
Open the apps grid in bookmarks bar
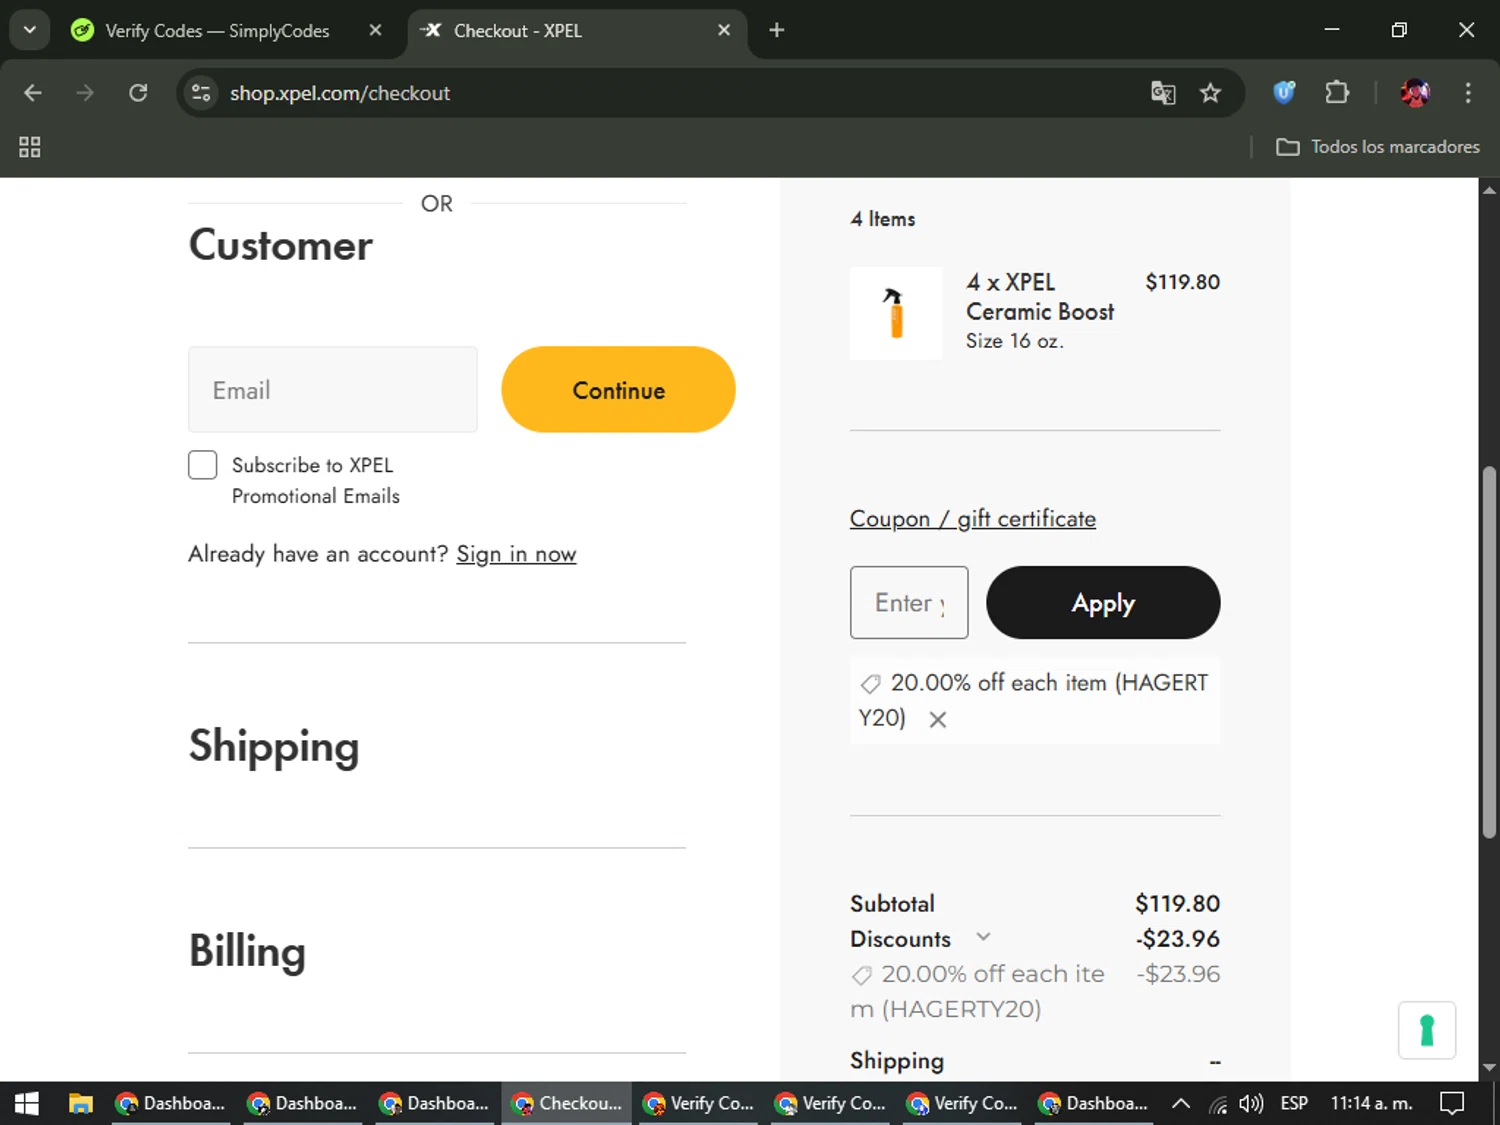(30, 147)
